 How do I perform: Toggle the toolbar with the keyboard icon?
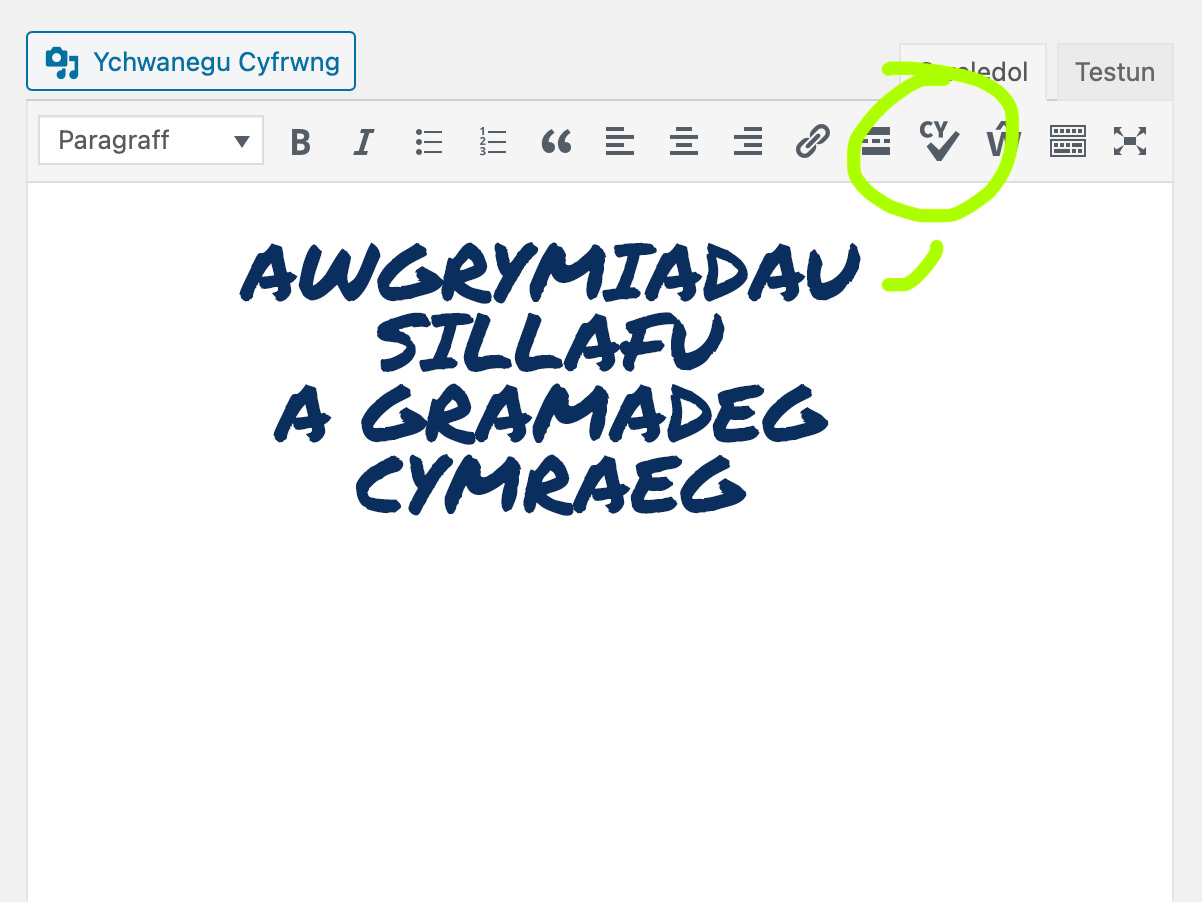(1067, 142)
